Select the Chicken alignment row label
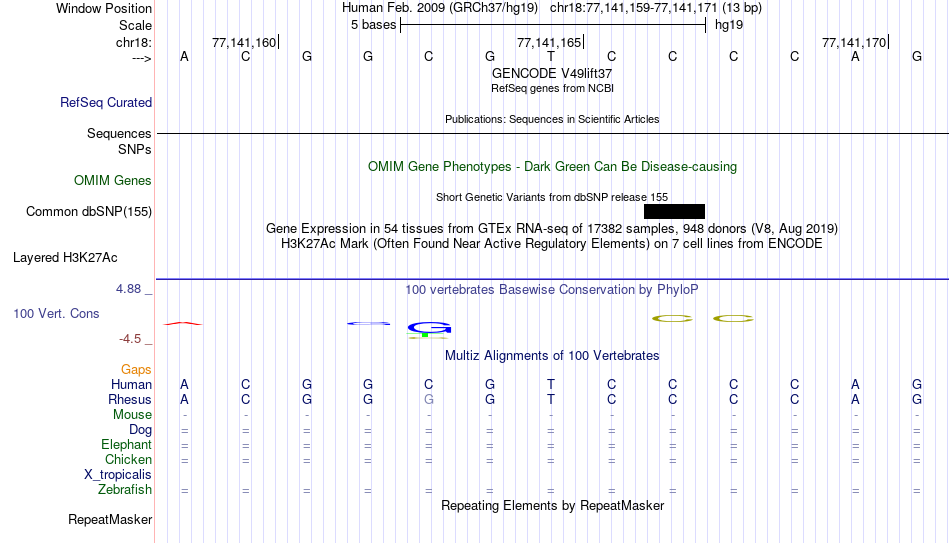 tap(128, 459)
